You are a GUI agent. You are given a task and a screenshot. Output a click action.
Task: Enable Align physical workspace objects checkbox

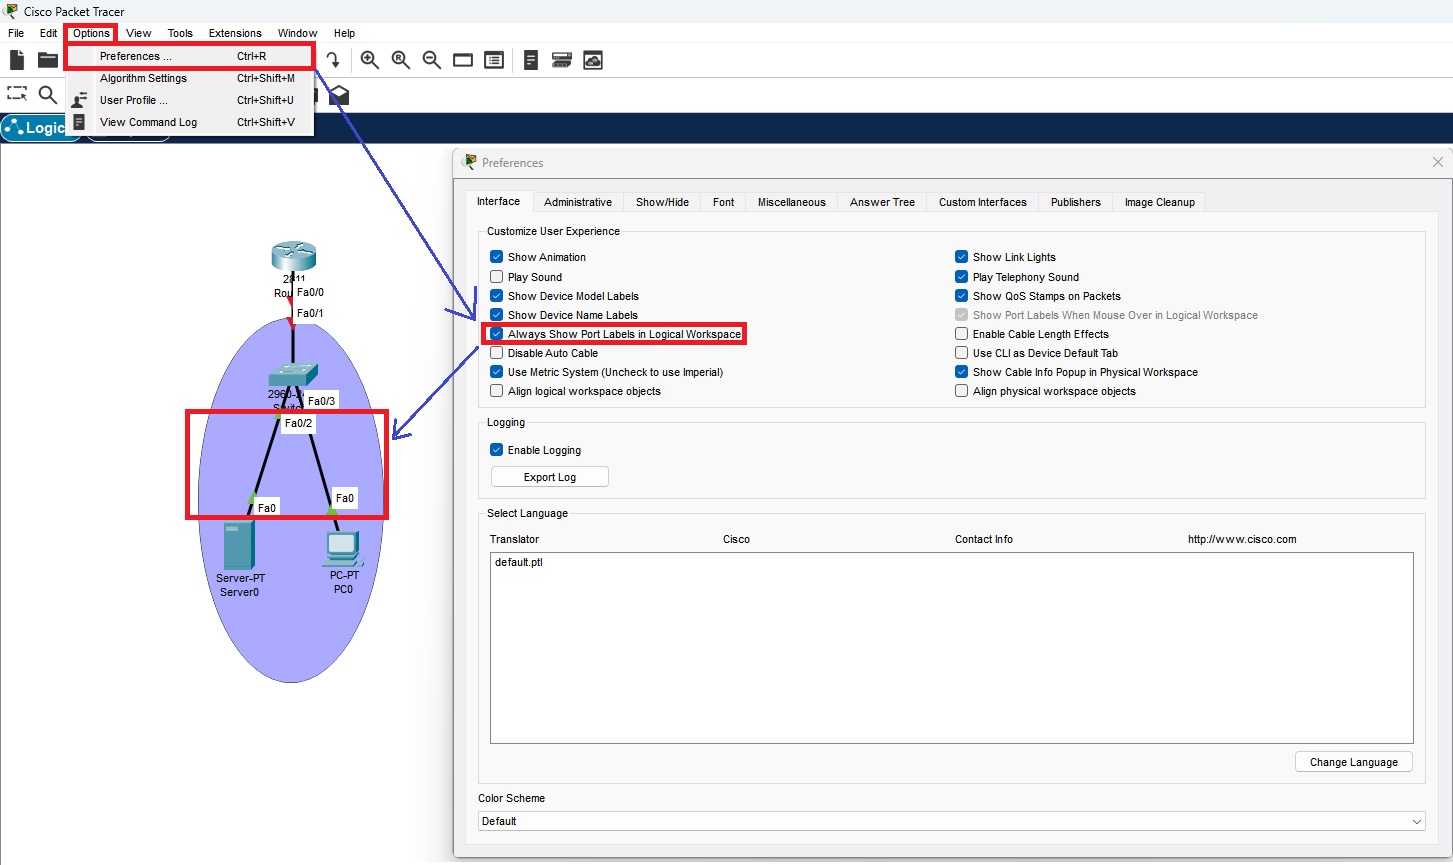click(x=962, y=391)
